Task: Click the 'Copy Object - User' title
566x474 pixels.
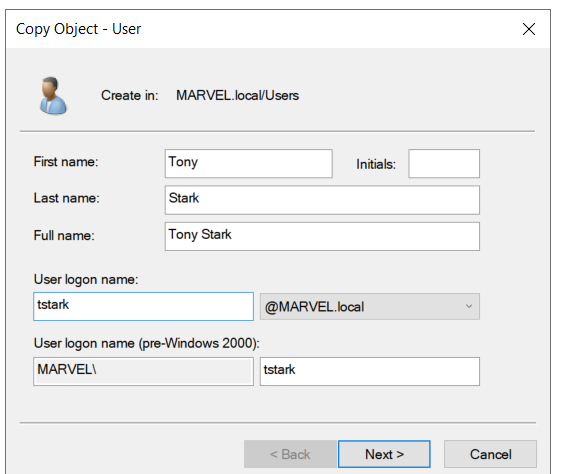Action: [78, 29]
